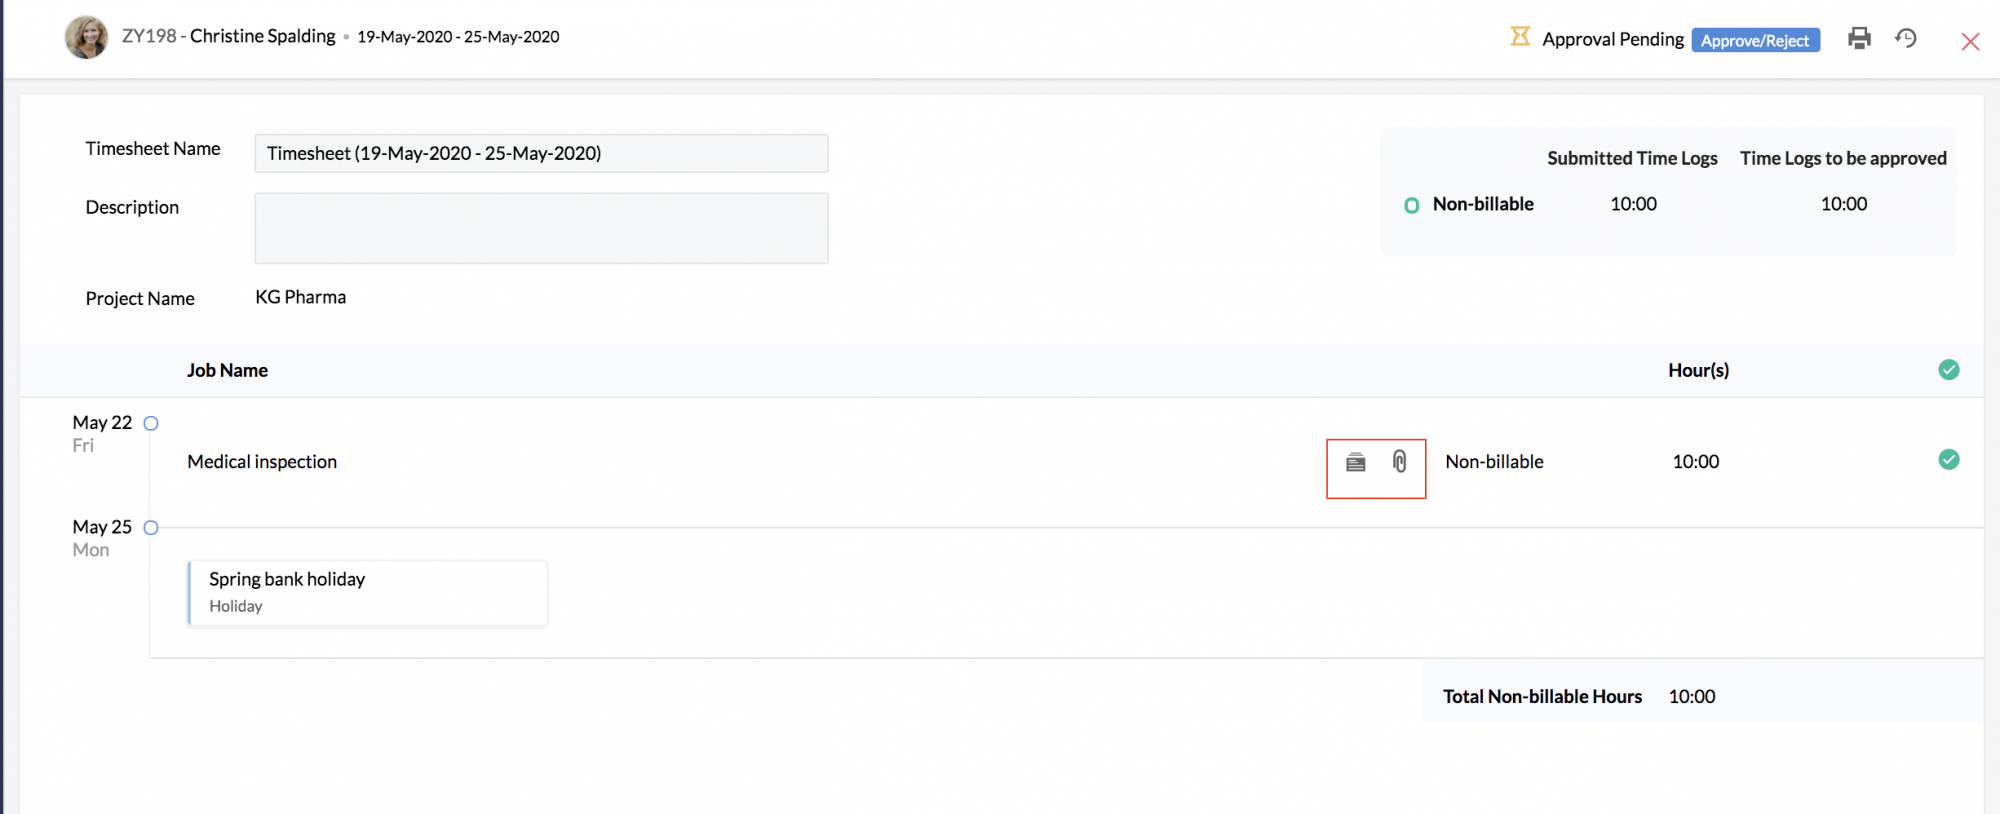The width and height of the screenshot is (2000, 814).
Task: Click the paperclip attachment icon
Action: 1400,461
